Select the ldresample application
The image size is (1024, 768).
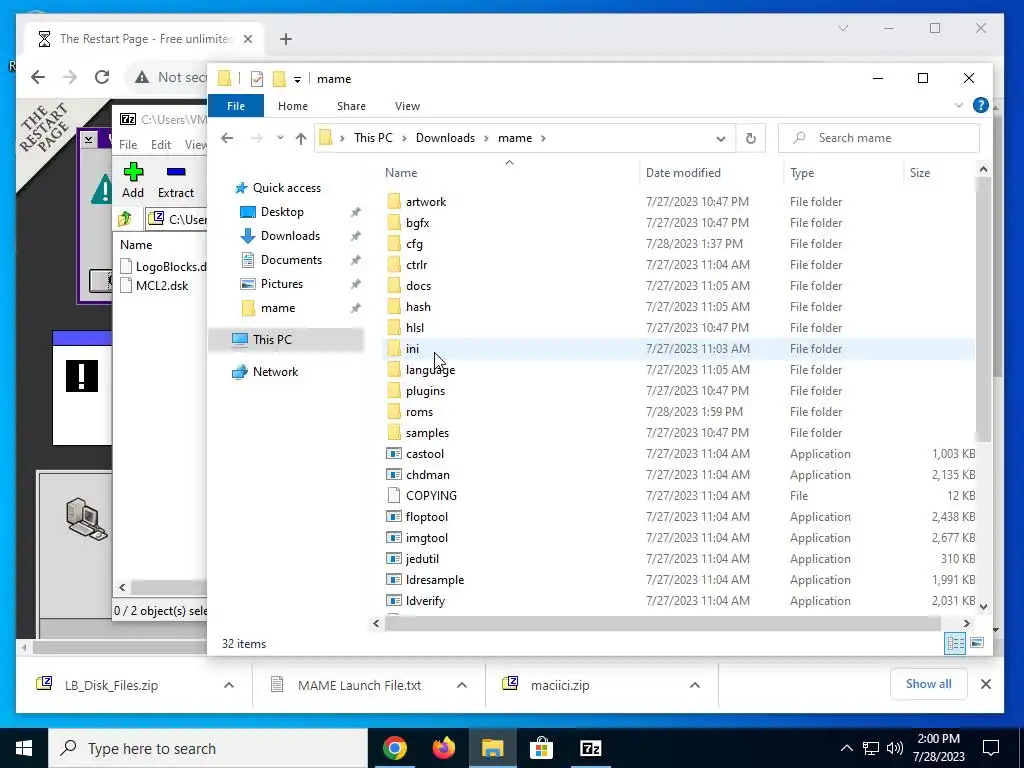(x=435, y=579)
